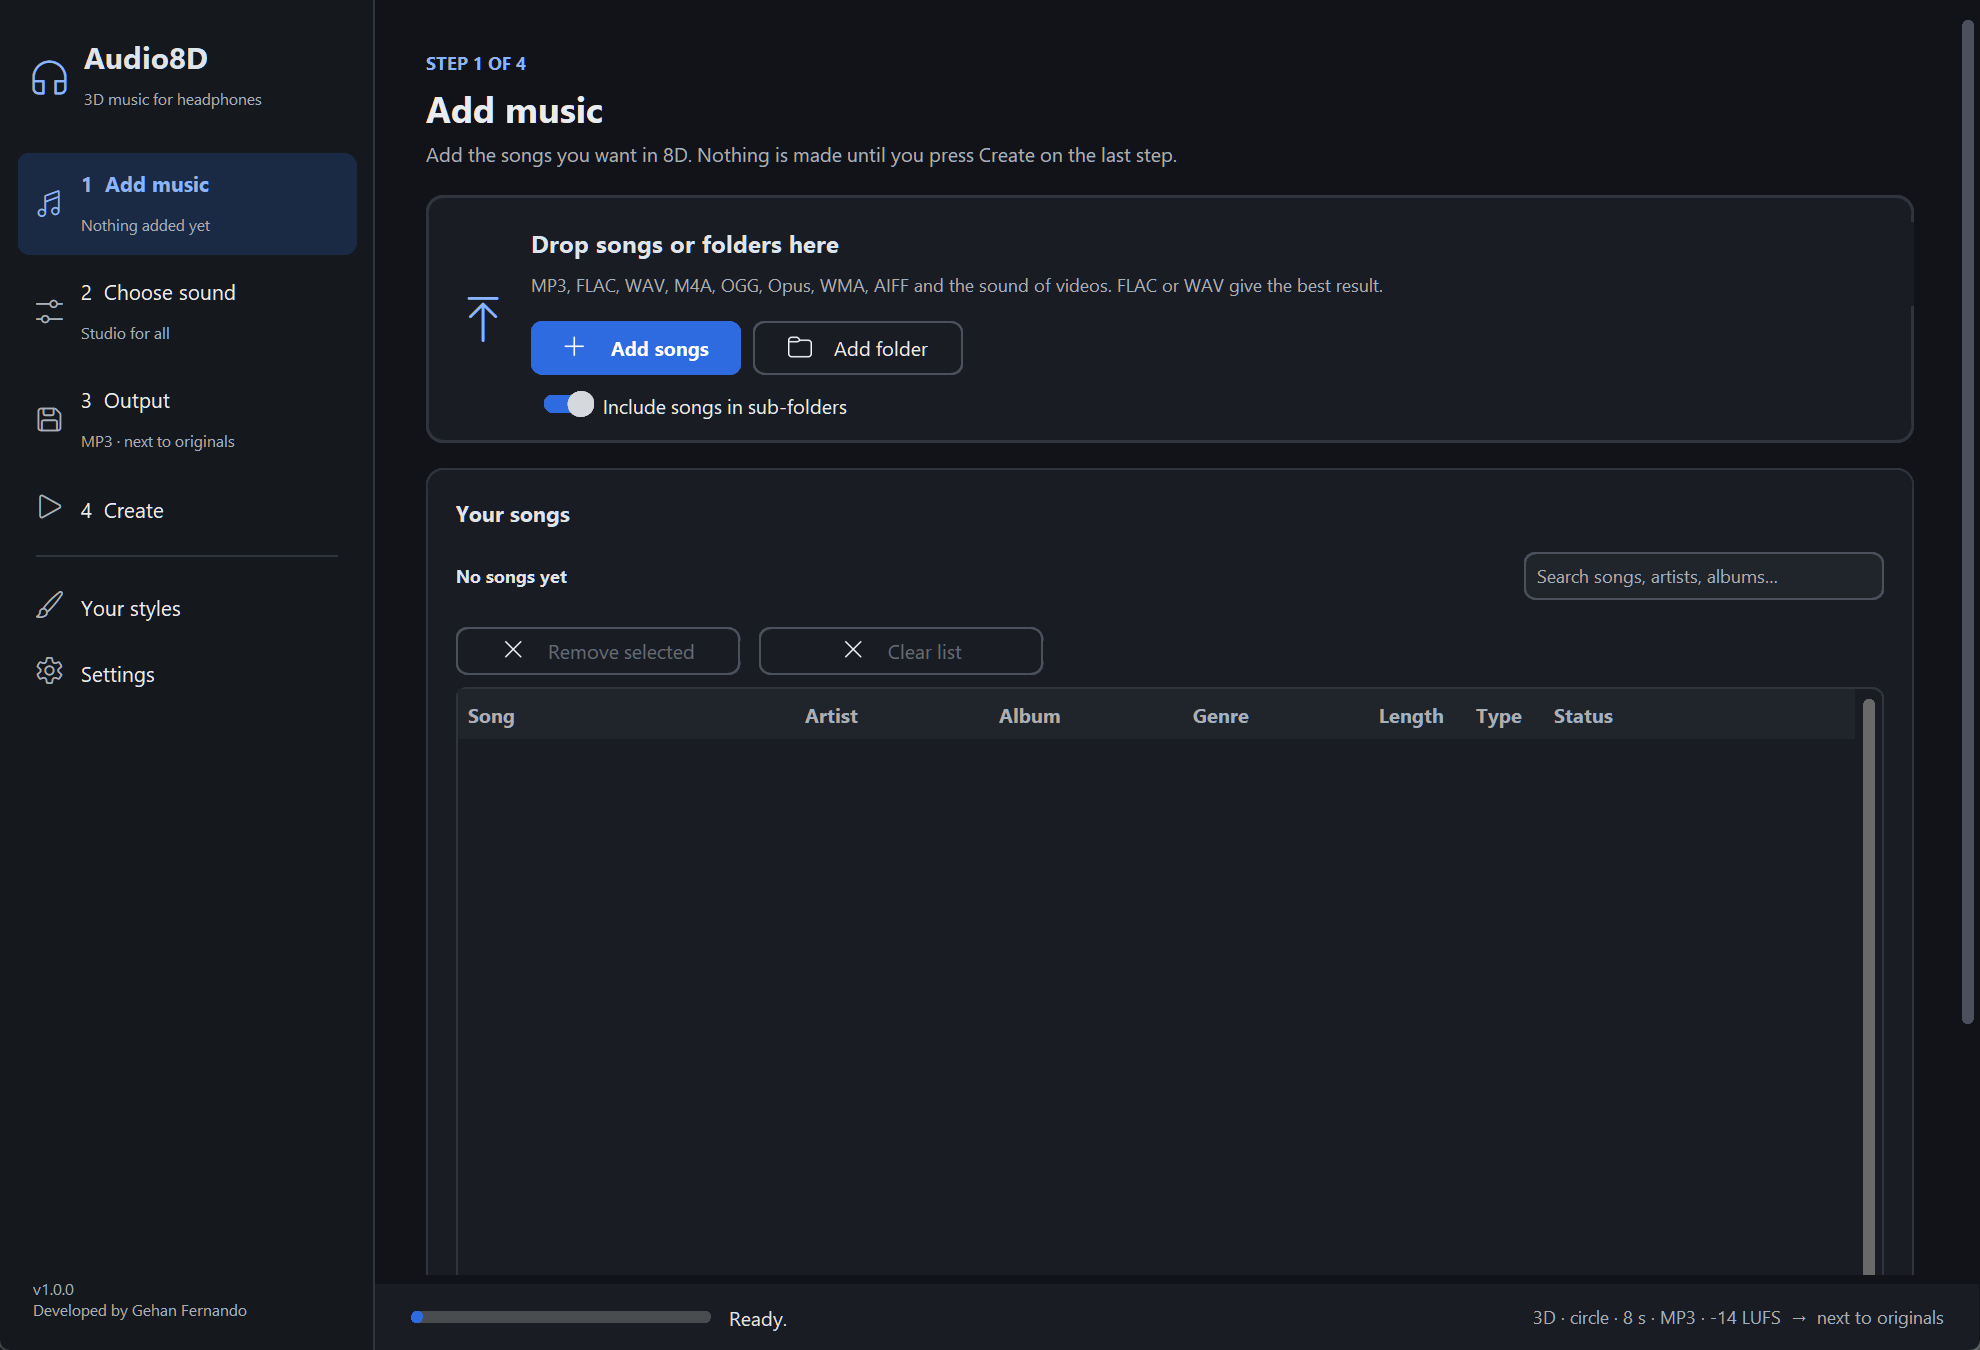The width and height of the screenshot is (1980, 1350).
Task: Click the save disk icon beside Output
Action: coord(49,419)
